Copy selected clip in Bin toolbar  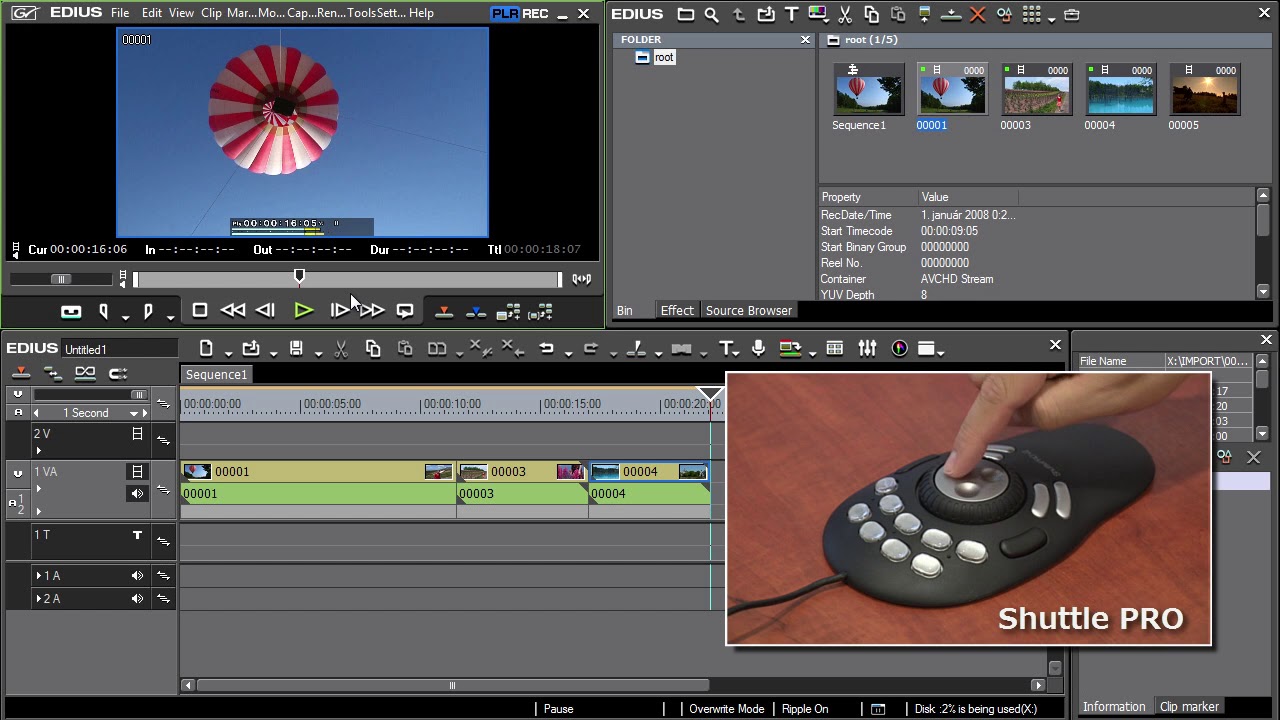tap(871, 14)
